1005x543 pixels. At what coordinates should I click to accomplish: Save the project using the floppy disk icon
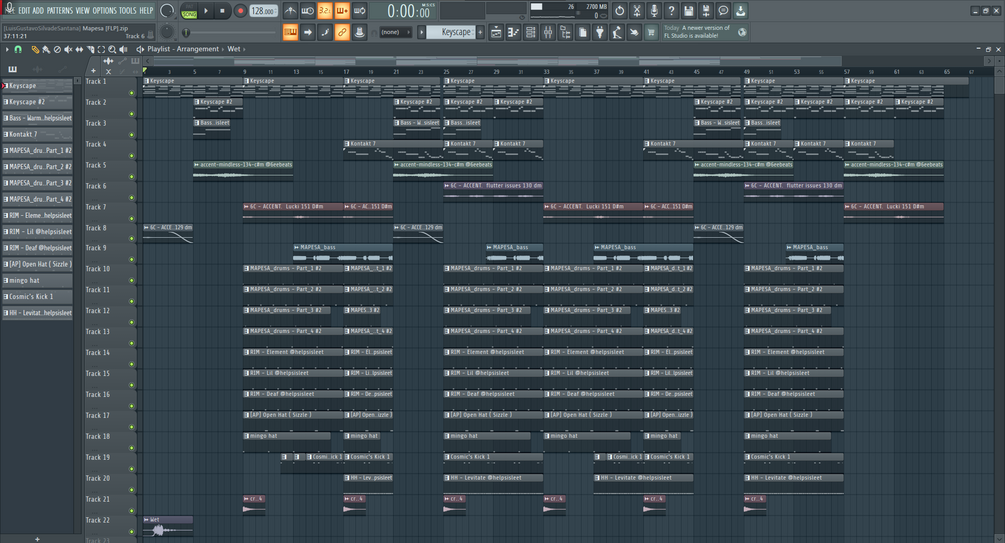(x=688, y=11)
